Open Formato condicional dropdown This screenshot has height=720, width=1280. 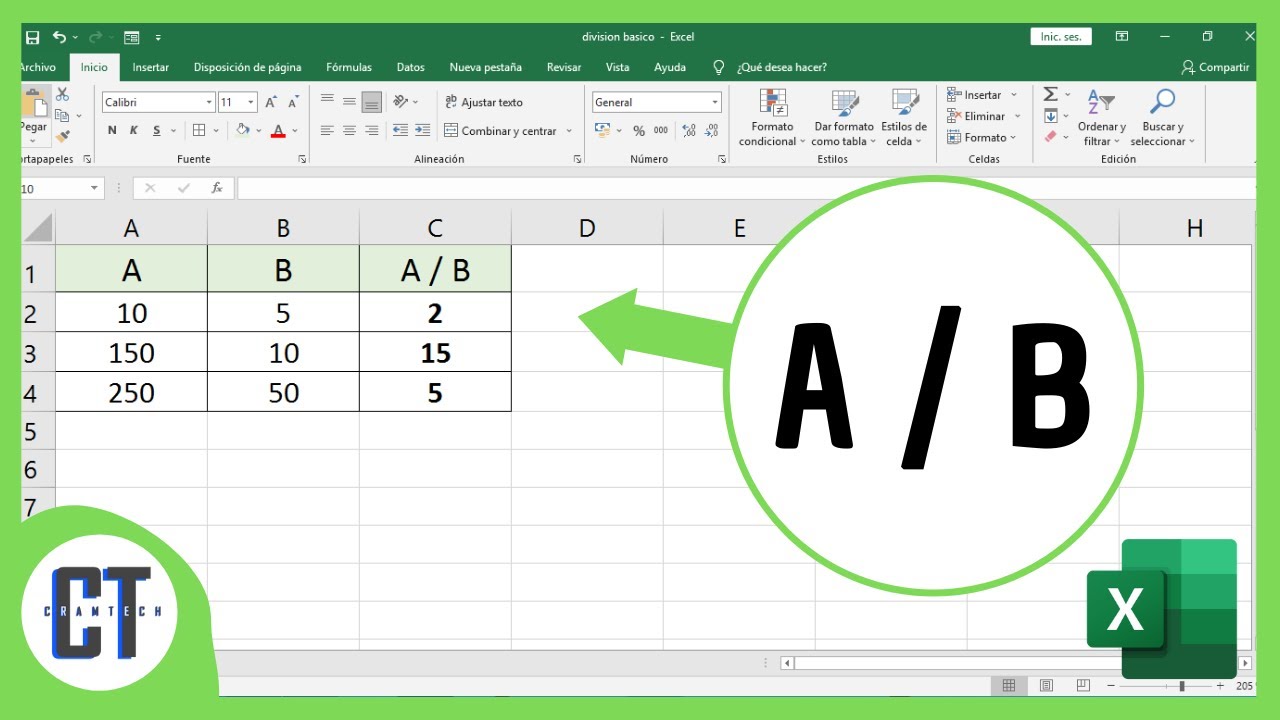coord(772,118)
